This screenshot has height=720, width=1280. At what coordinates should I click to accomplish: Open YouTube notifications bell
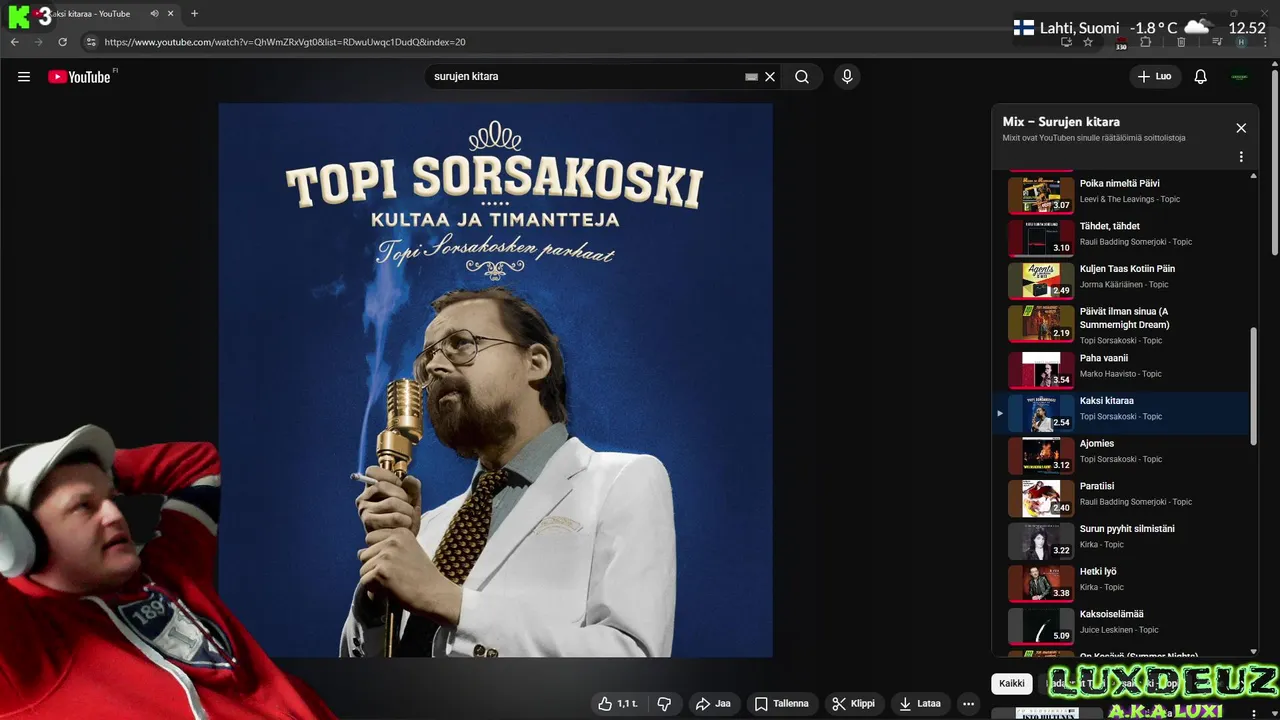1201,77
